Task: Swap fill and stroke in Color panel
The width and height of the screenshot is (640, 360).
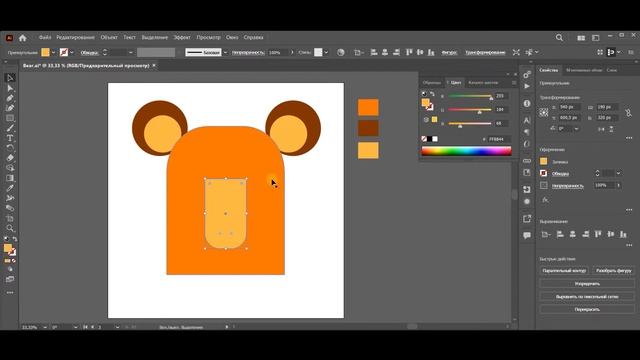Action: (432, 94)
